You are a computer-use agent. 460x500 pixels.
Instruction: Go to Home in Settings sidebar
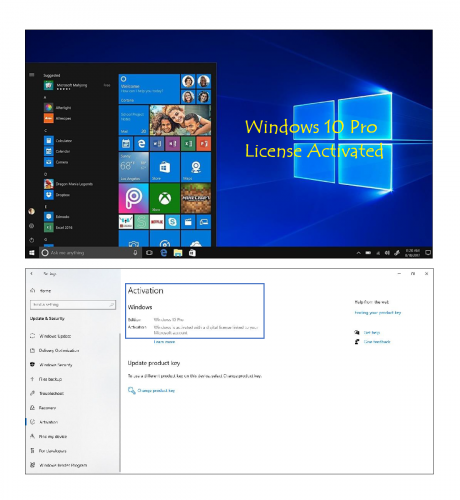(x=41, y=291)
